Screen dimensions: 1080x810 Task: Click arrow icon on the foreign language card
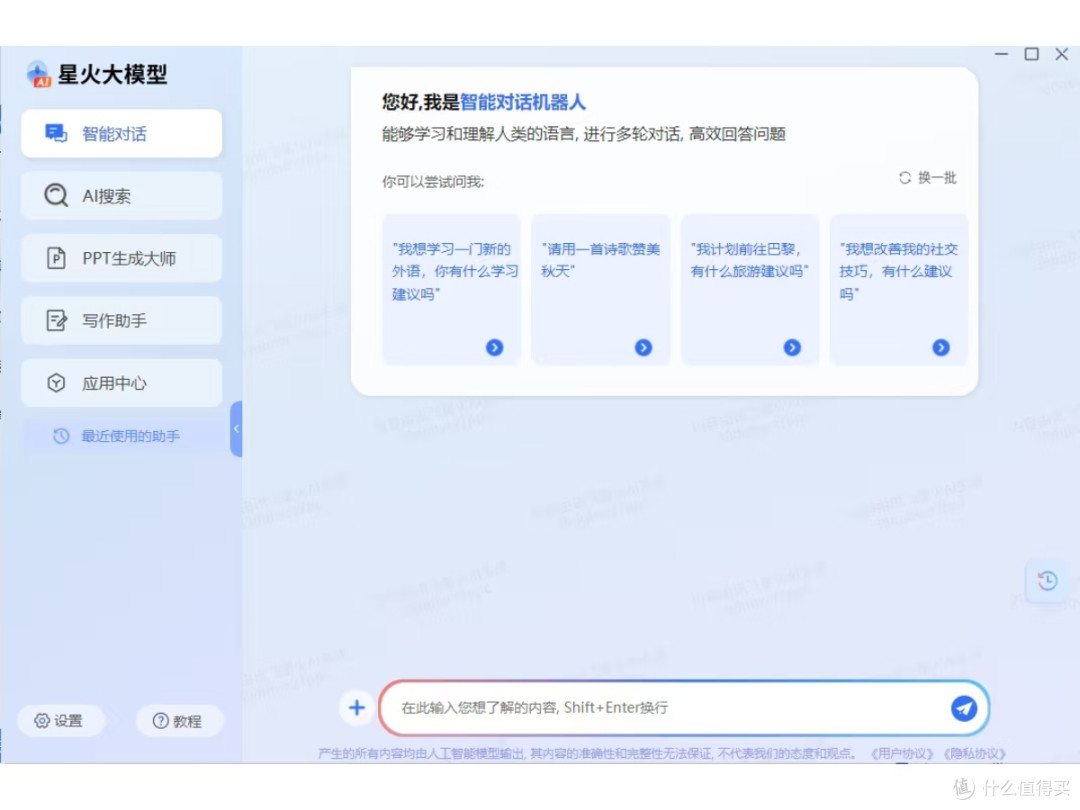[495, 347]
